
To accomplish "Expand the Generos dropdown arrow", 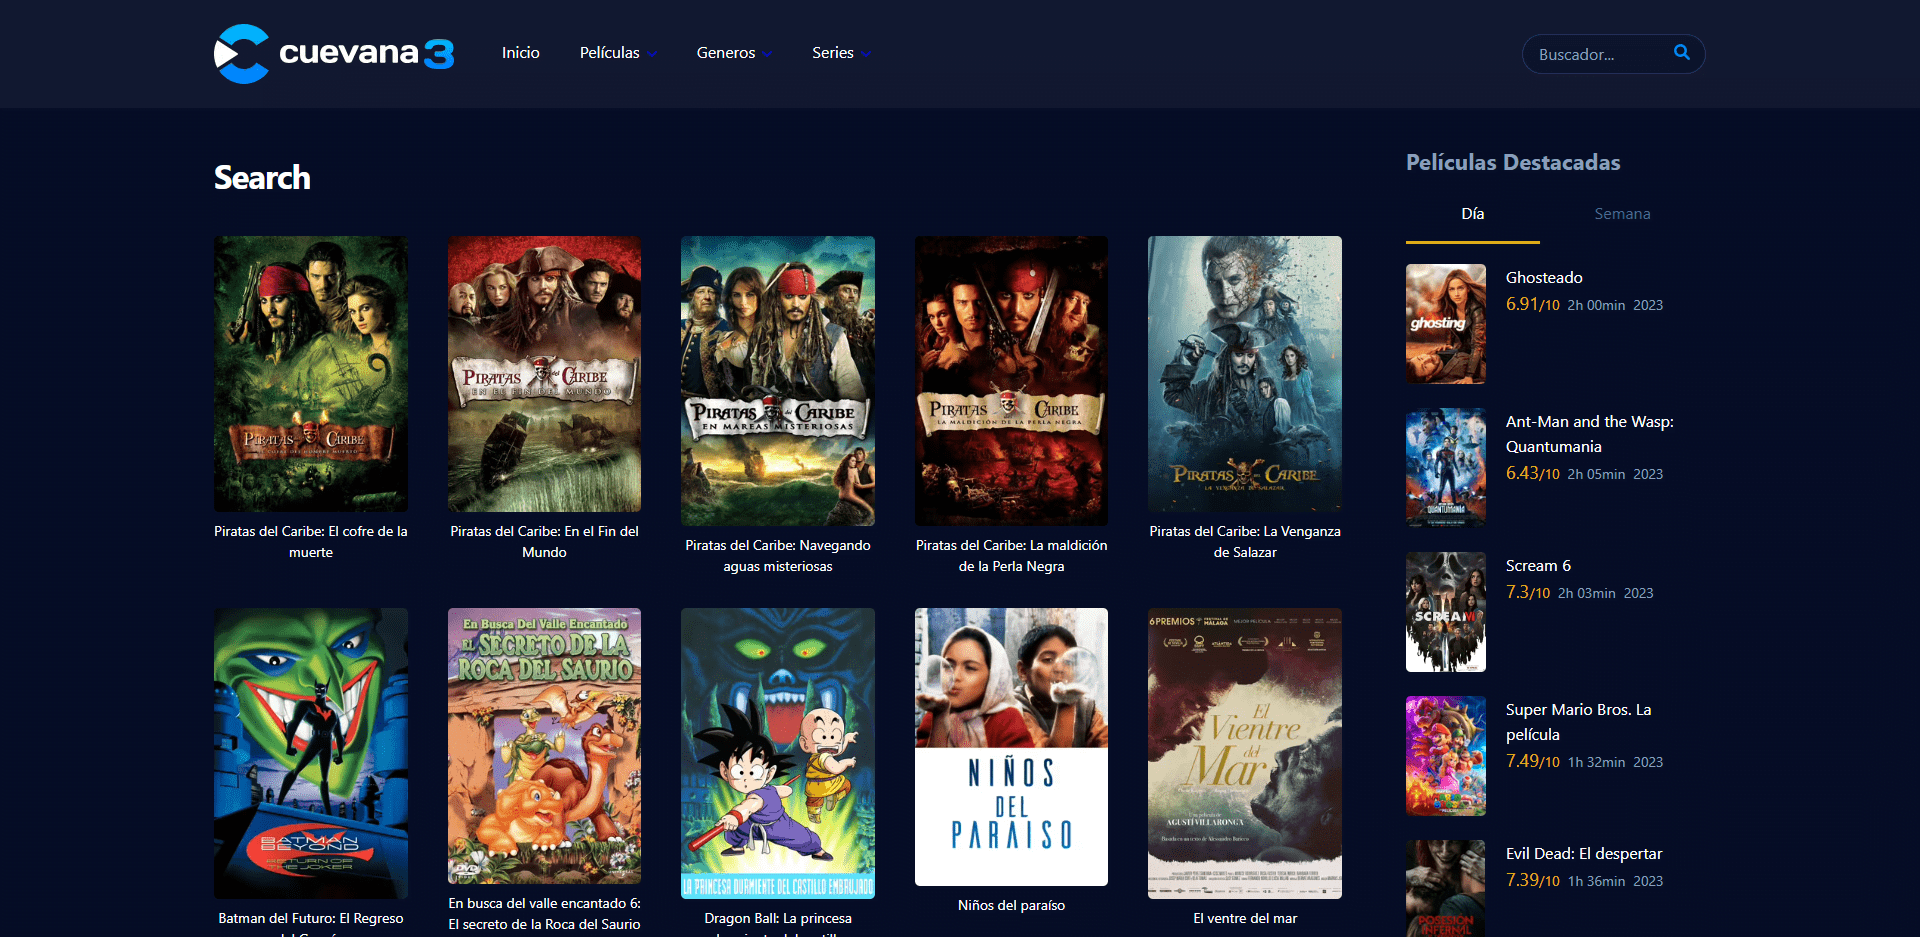I will click(x=767, y=54).
